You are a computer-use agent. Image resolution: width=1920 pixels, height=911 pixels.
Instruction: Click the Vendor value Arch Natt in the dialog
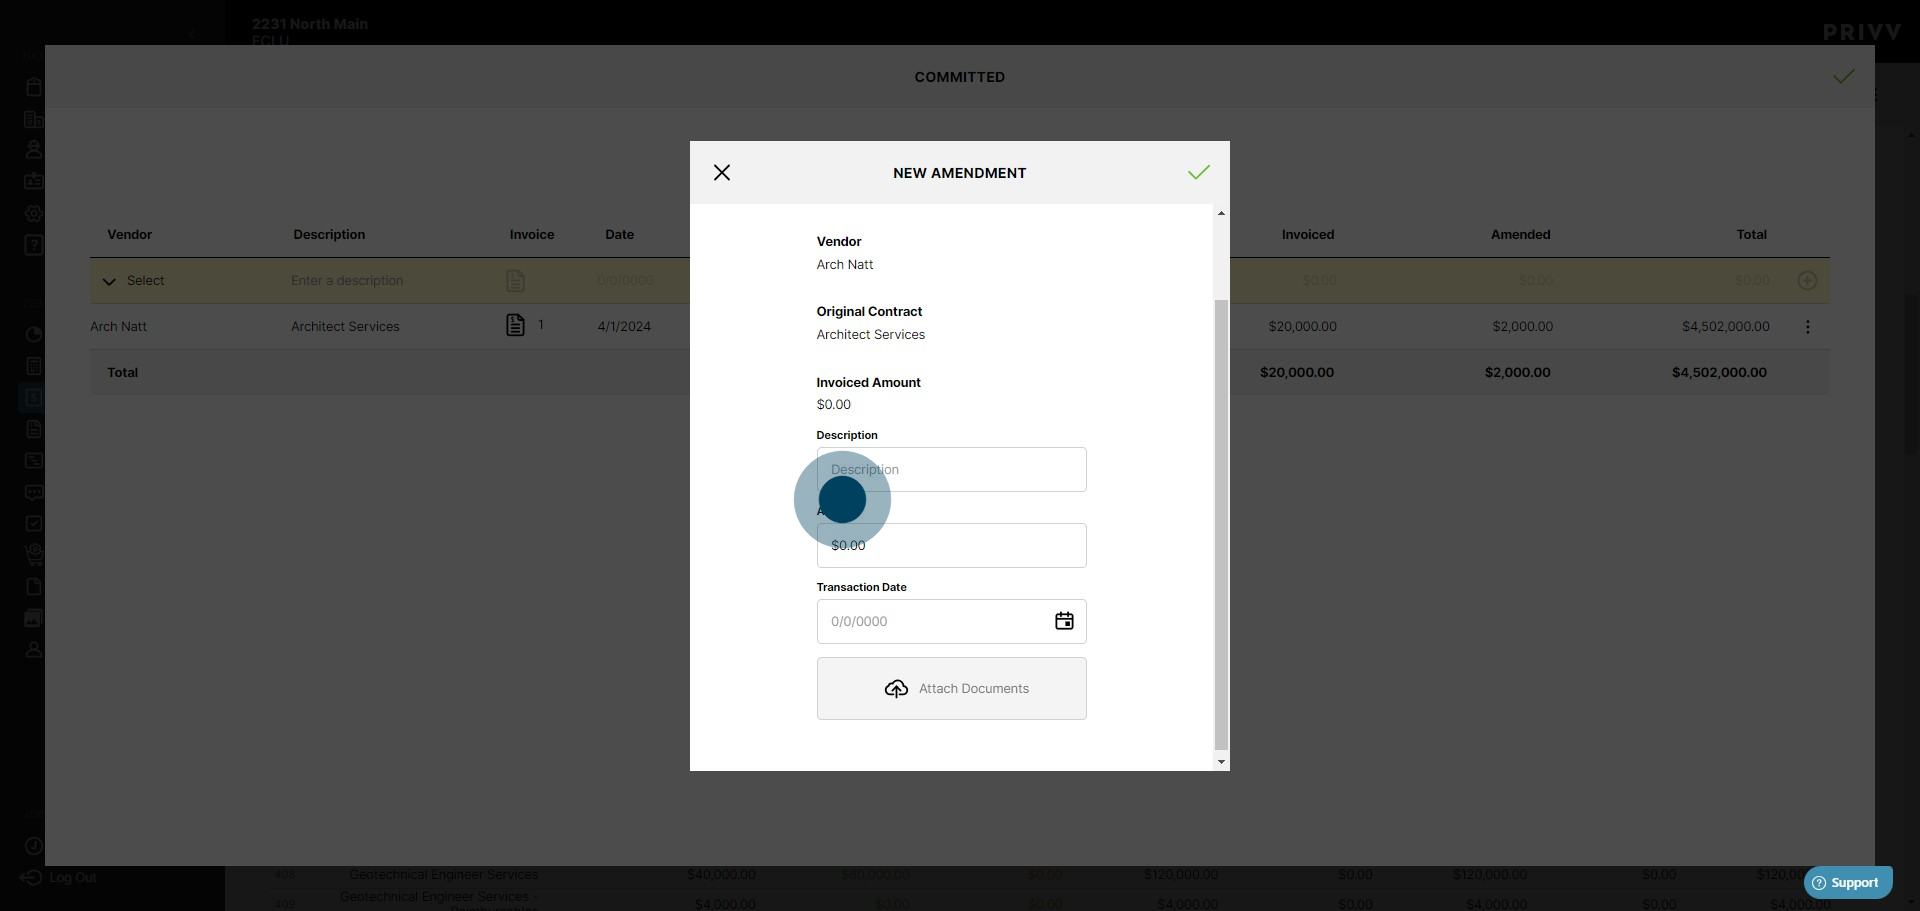(845, 264)
